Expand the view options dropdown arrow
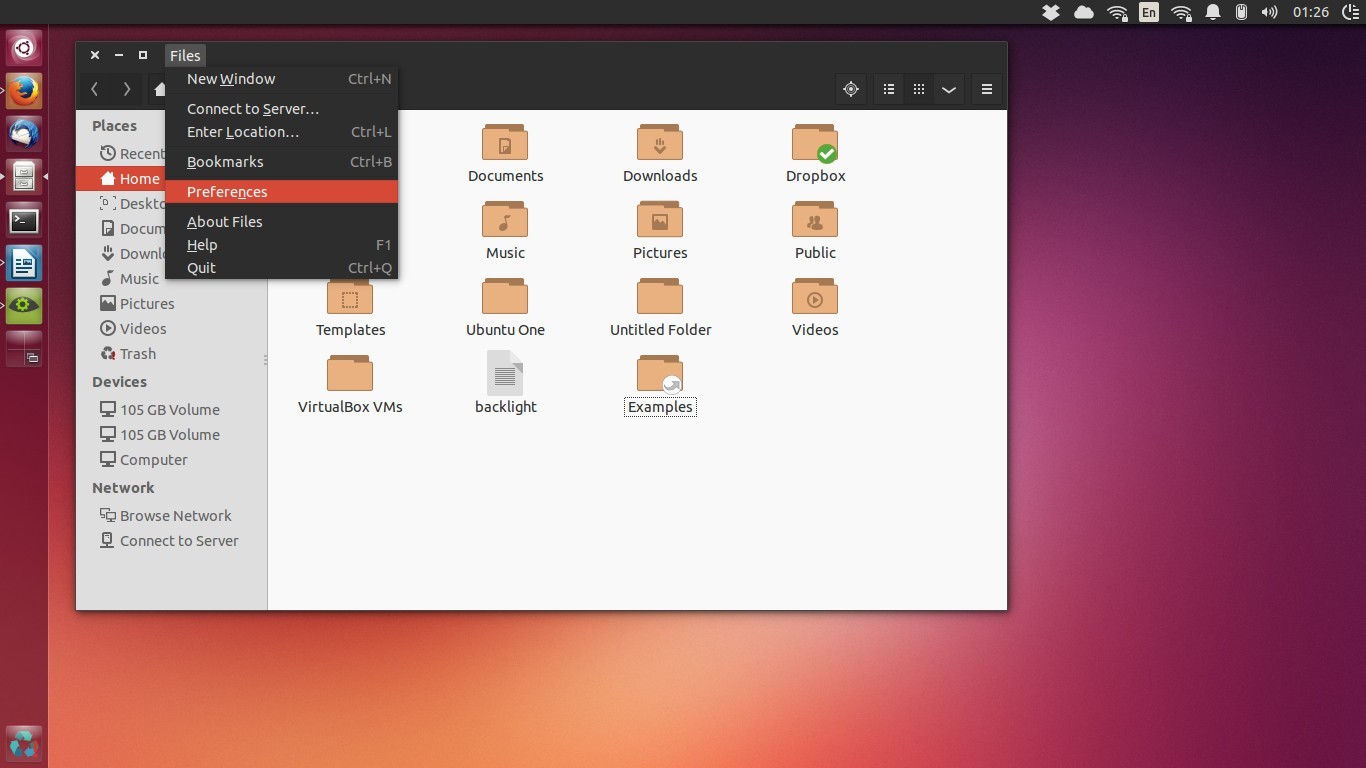 [x=949, y=89]
